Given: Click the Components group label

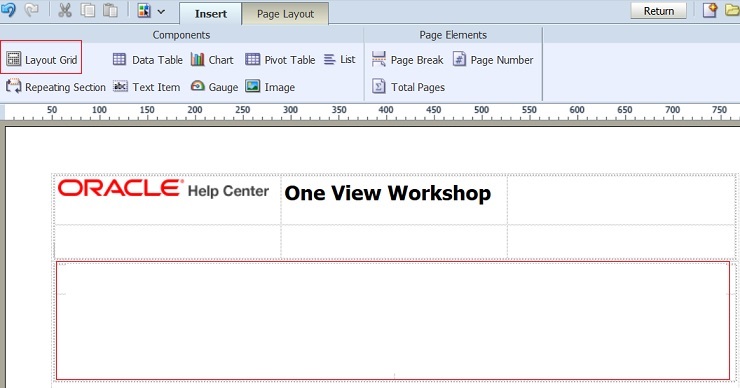Looking at the screenshot, I should [x=181, y=35].
